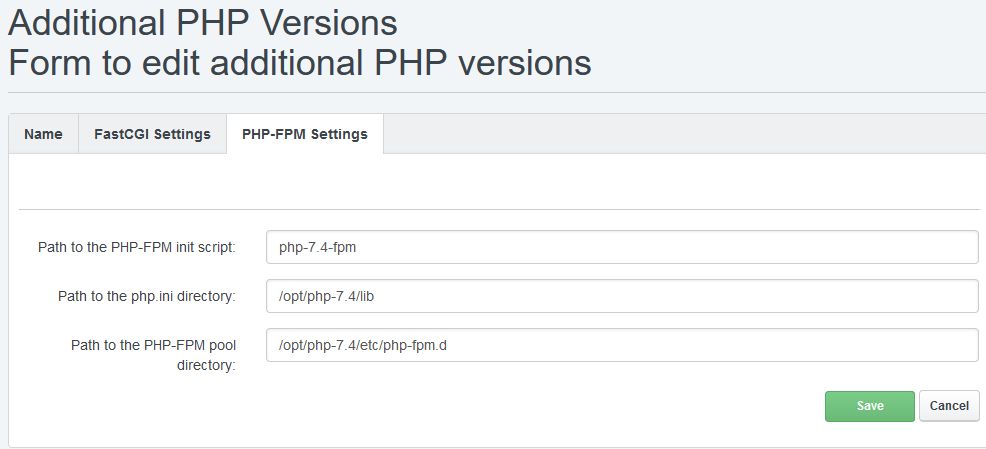This screenshot has width=986, height=449.
Task: Click the 'Path to the PHP-FPM init script:' label
Action: [x=136, y=247]
